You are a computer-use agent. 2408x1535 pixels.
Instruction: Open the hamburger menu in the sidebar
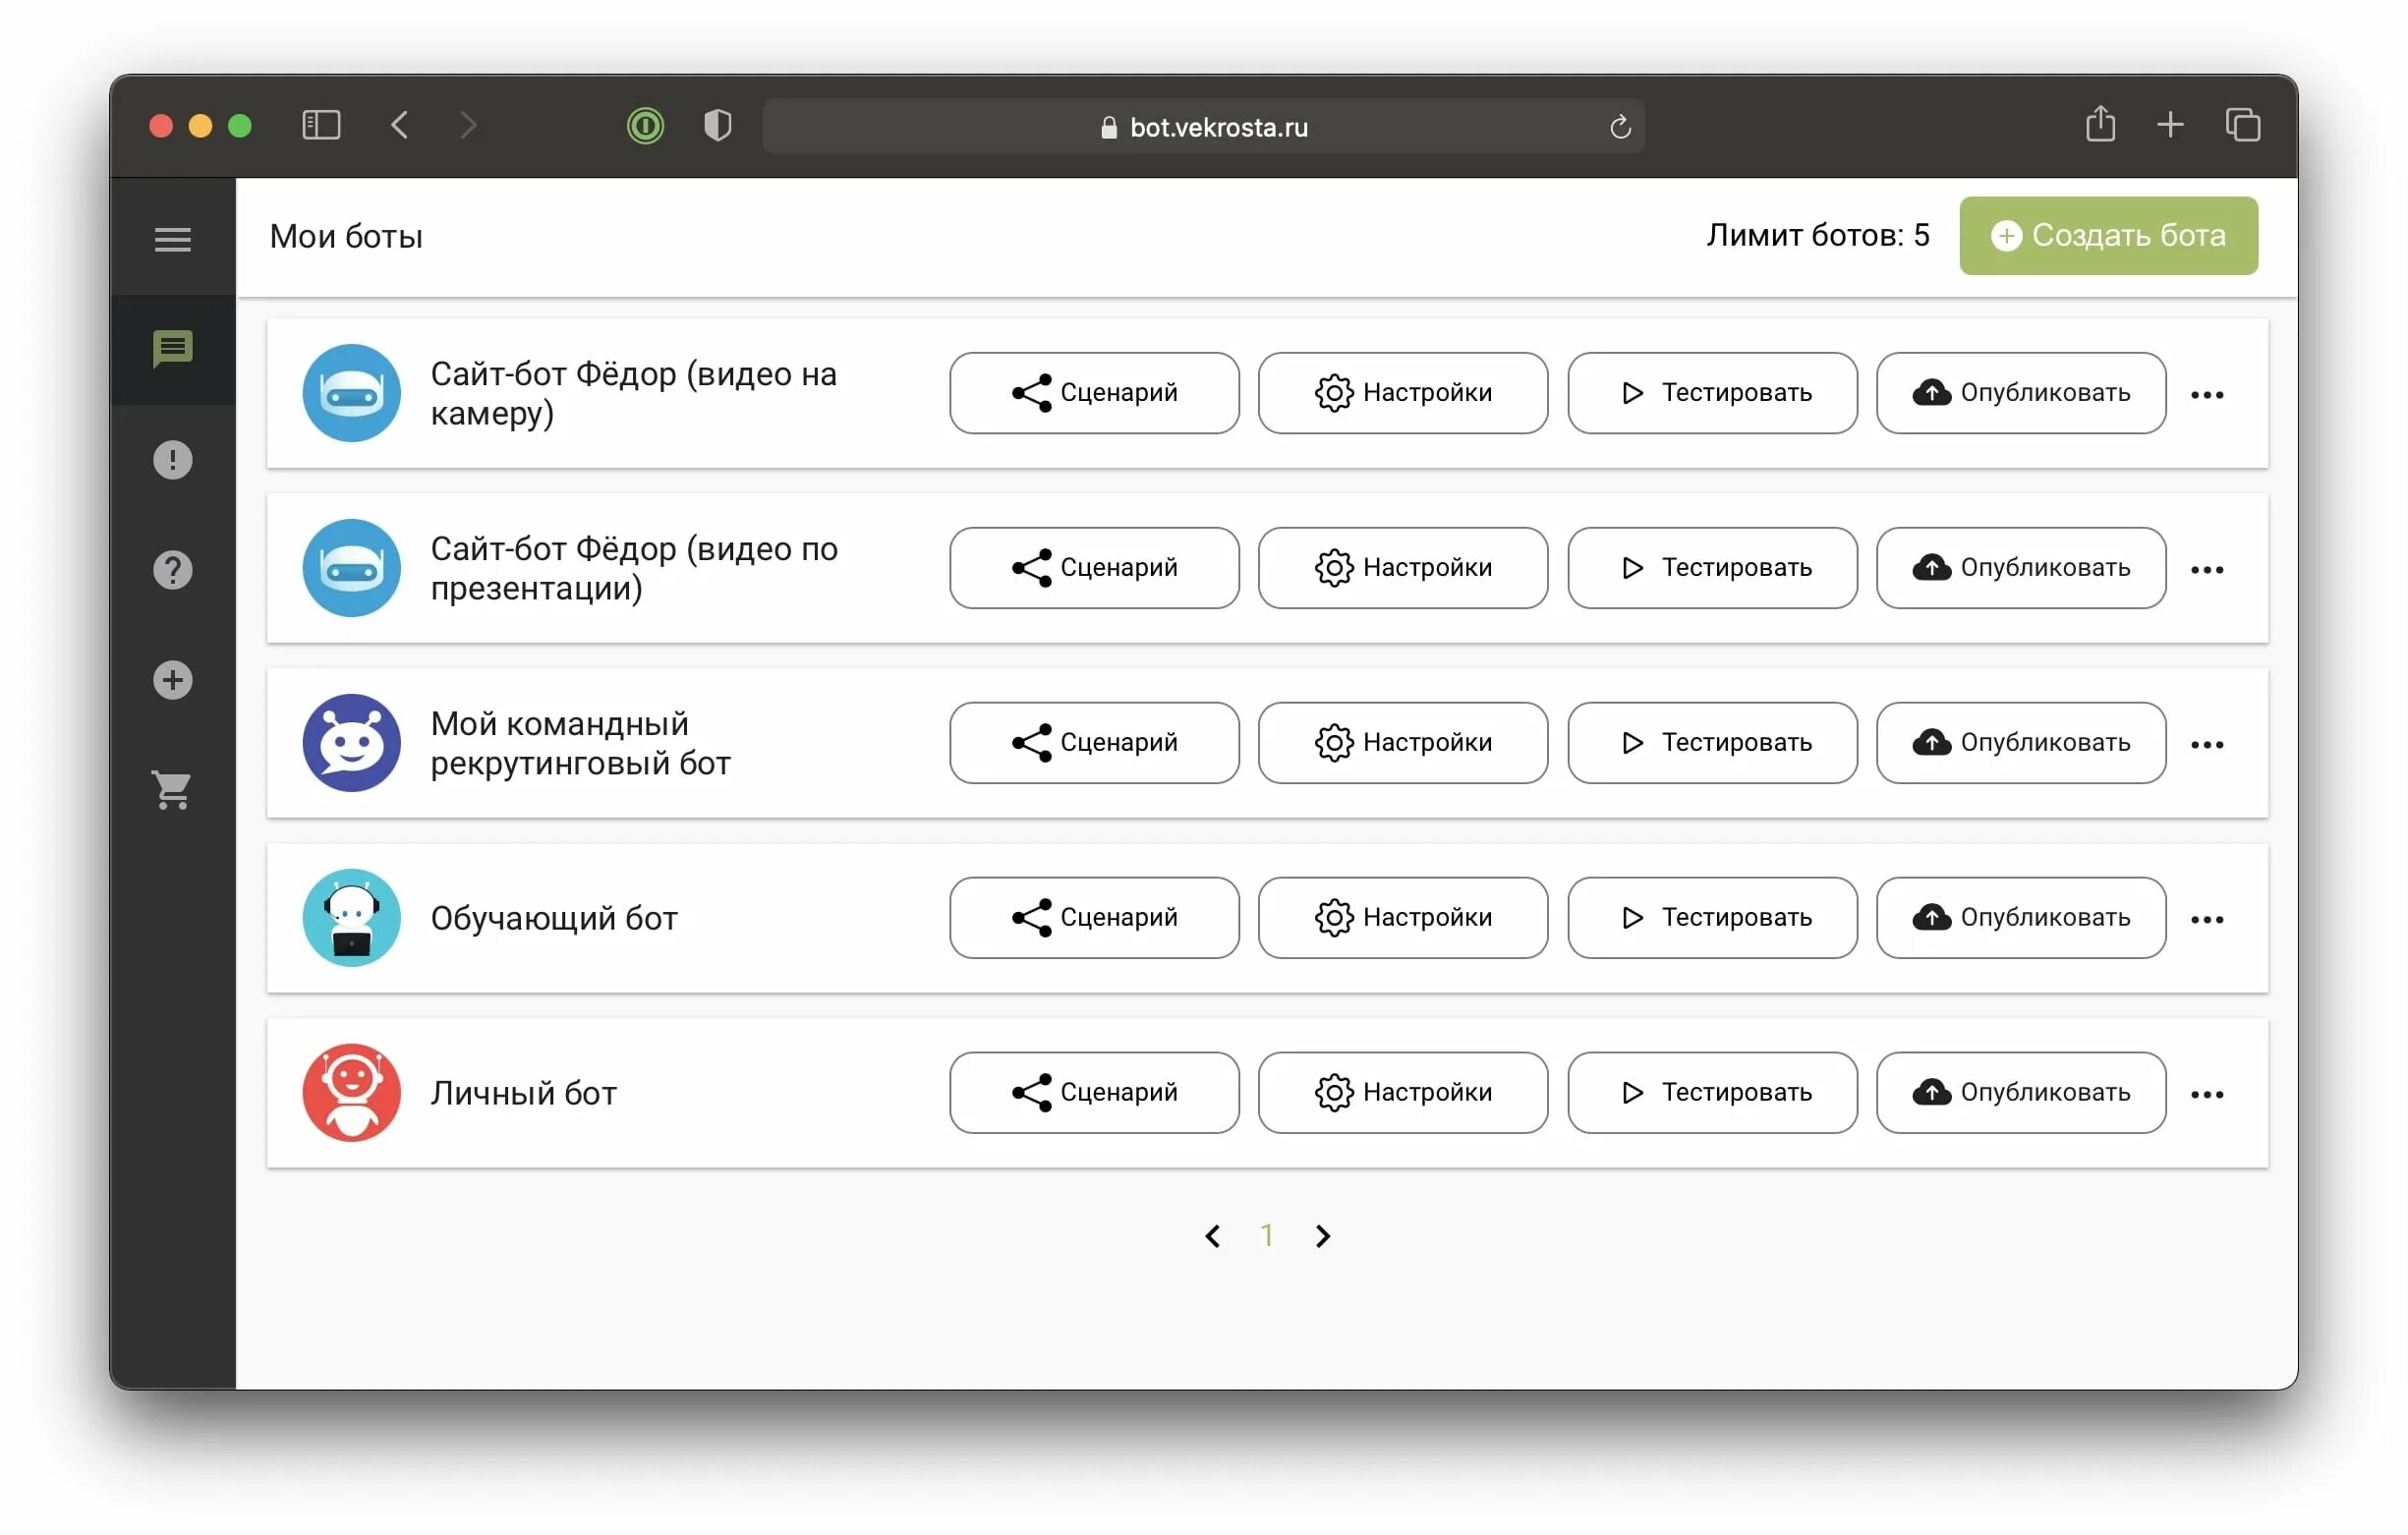click(x=173, y=239)
